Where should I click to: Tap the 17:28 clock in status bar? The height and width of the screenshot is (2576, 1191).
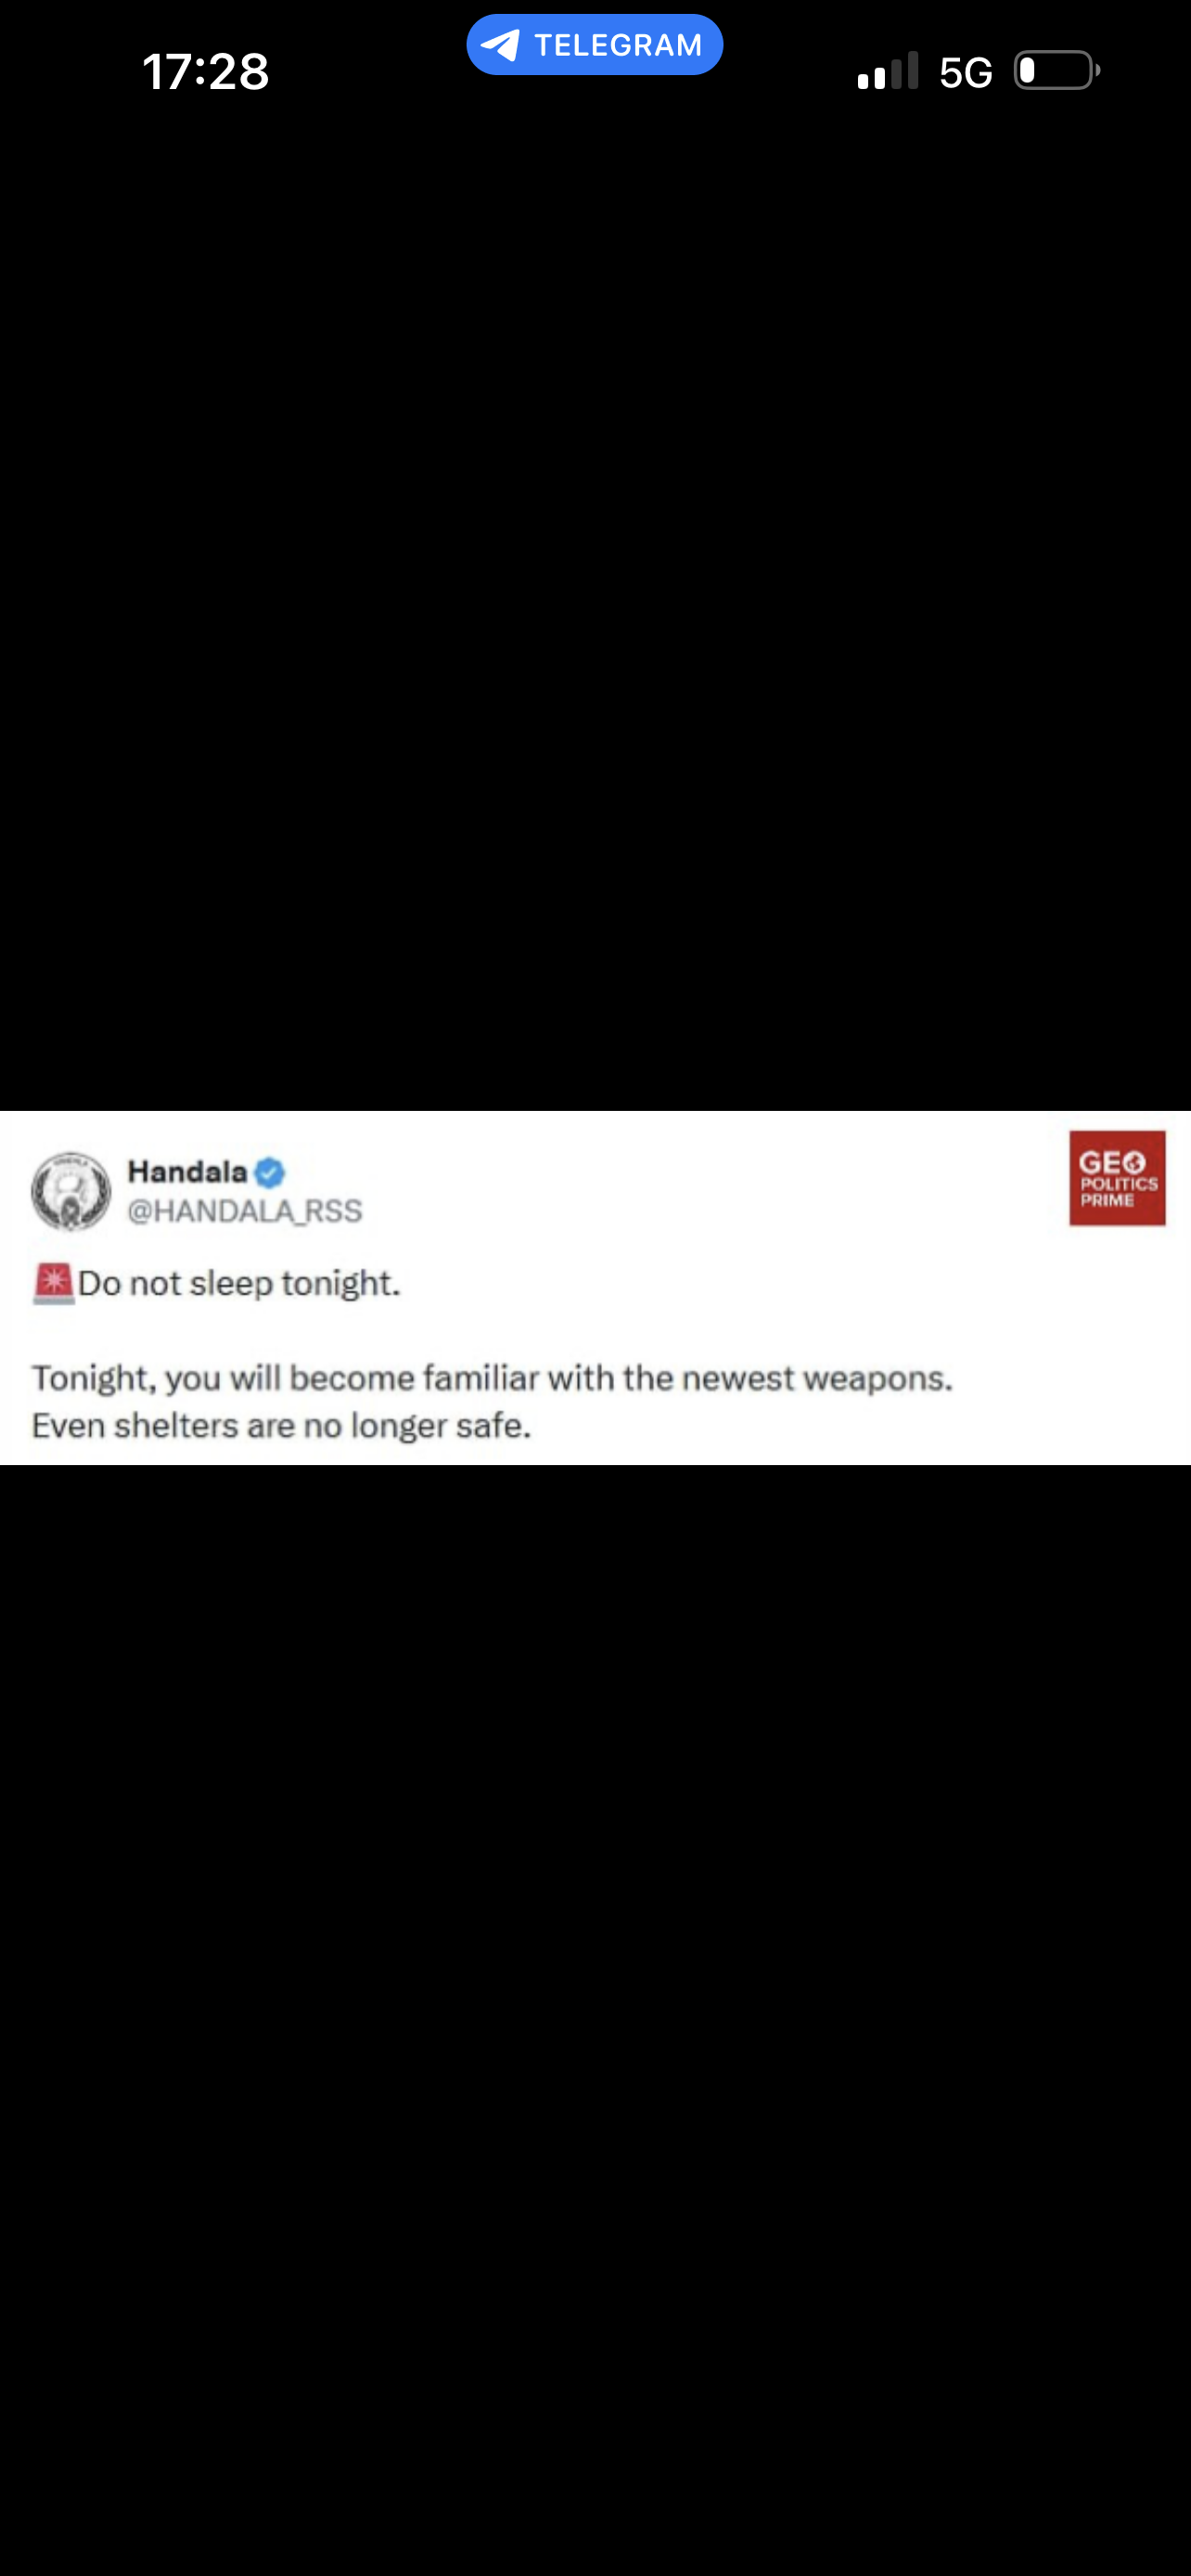tap(206, 72)
